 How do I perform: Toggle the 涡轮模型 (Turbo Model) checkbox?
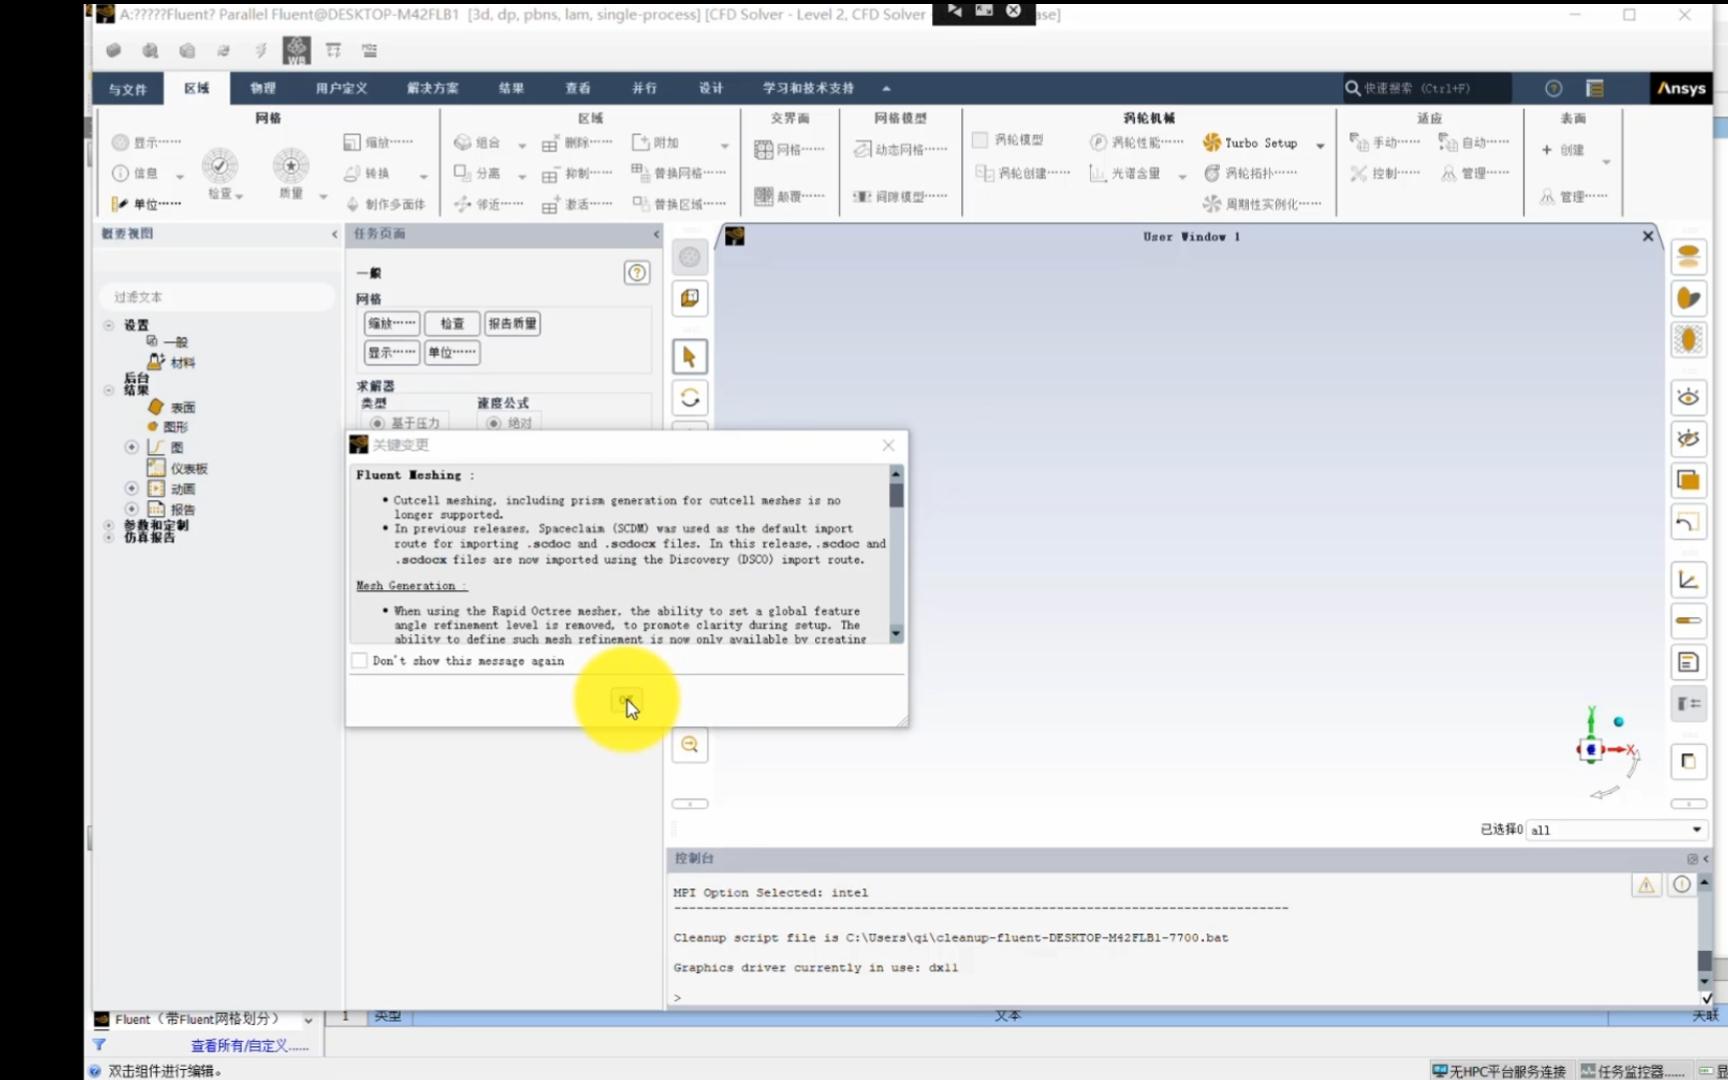tap(980, 140)
